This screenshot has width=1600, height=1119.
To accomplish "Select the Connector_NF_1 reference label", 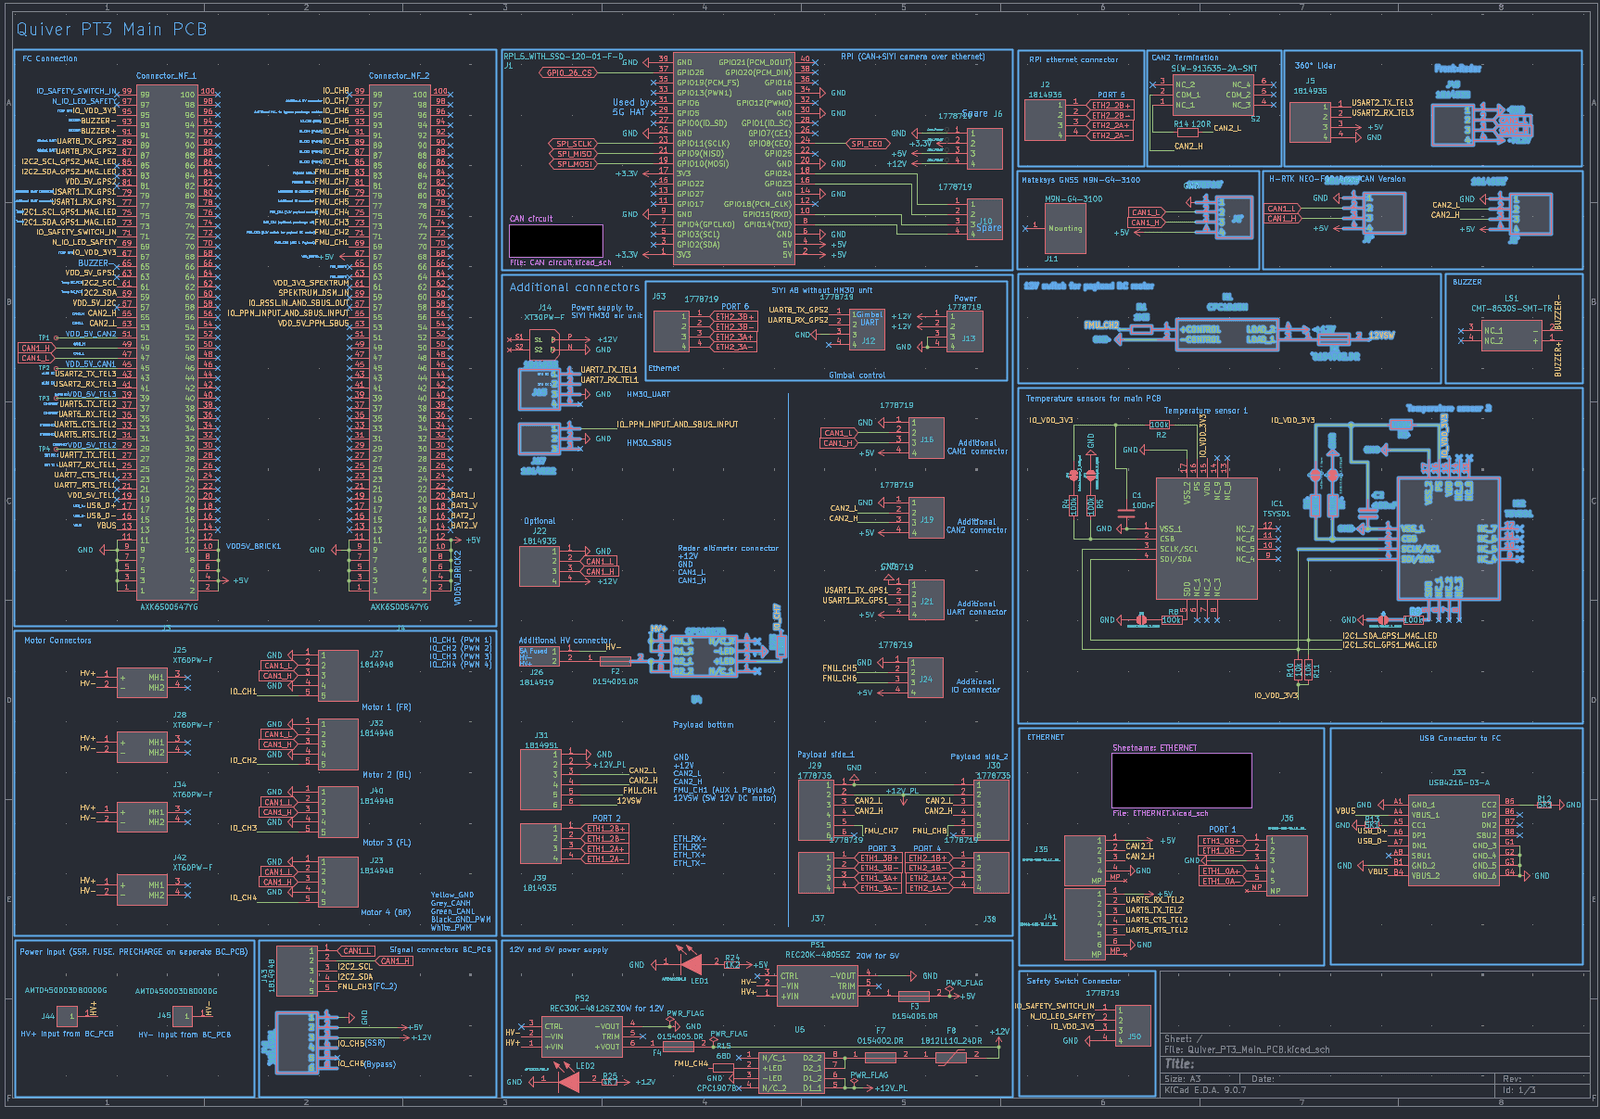I will [166, 76].
